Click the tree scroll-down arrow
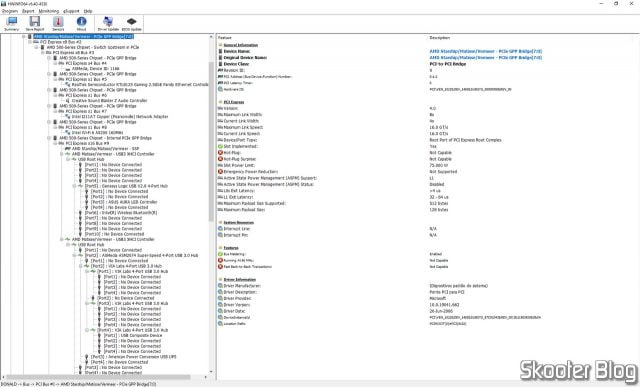 tap(211, 371)
